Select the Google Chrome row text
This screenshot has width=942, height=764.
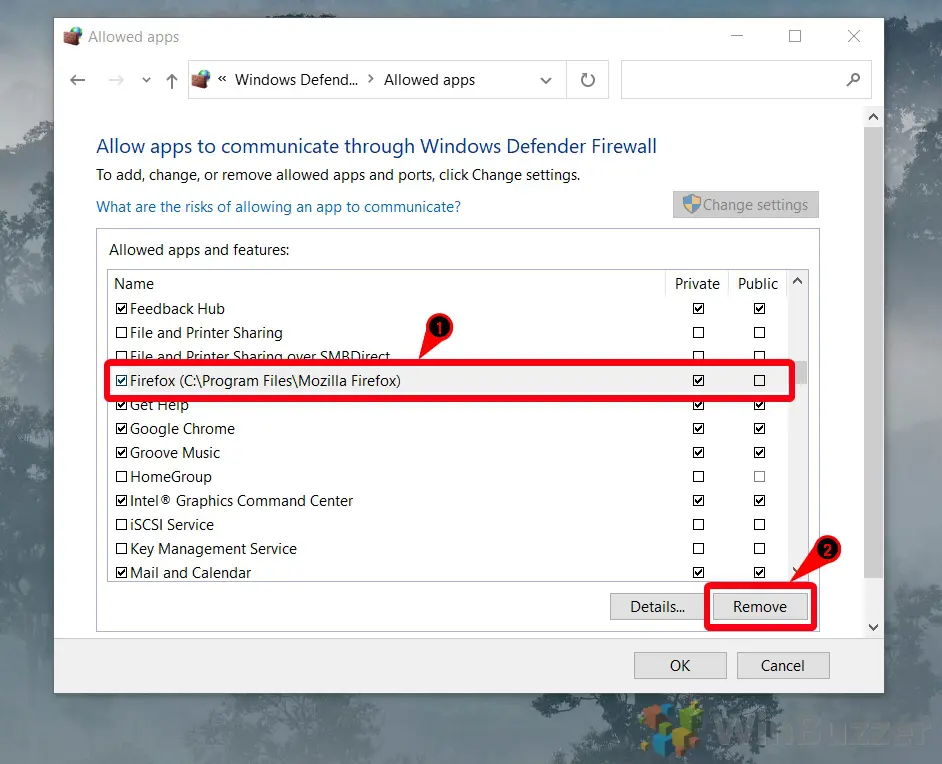(x=182, y=429)
